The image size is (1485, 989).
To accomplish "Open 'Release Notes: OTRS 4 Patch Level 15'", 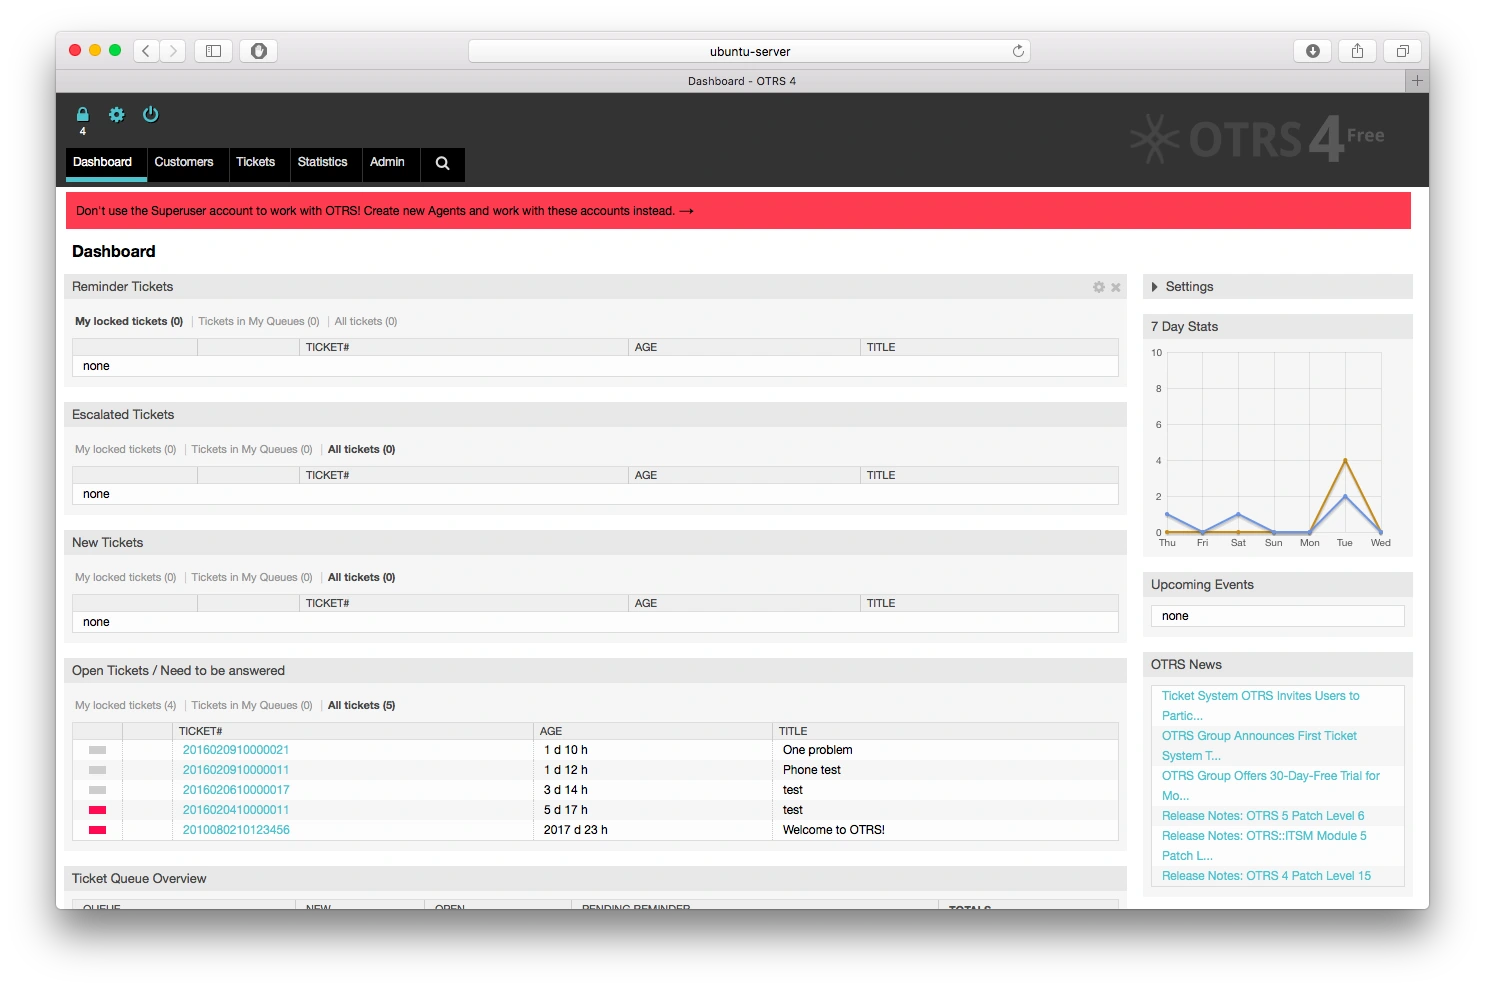I will [x=1266, y=876].
